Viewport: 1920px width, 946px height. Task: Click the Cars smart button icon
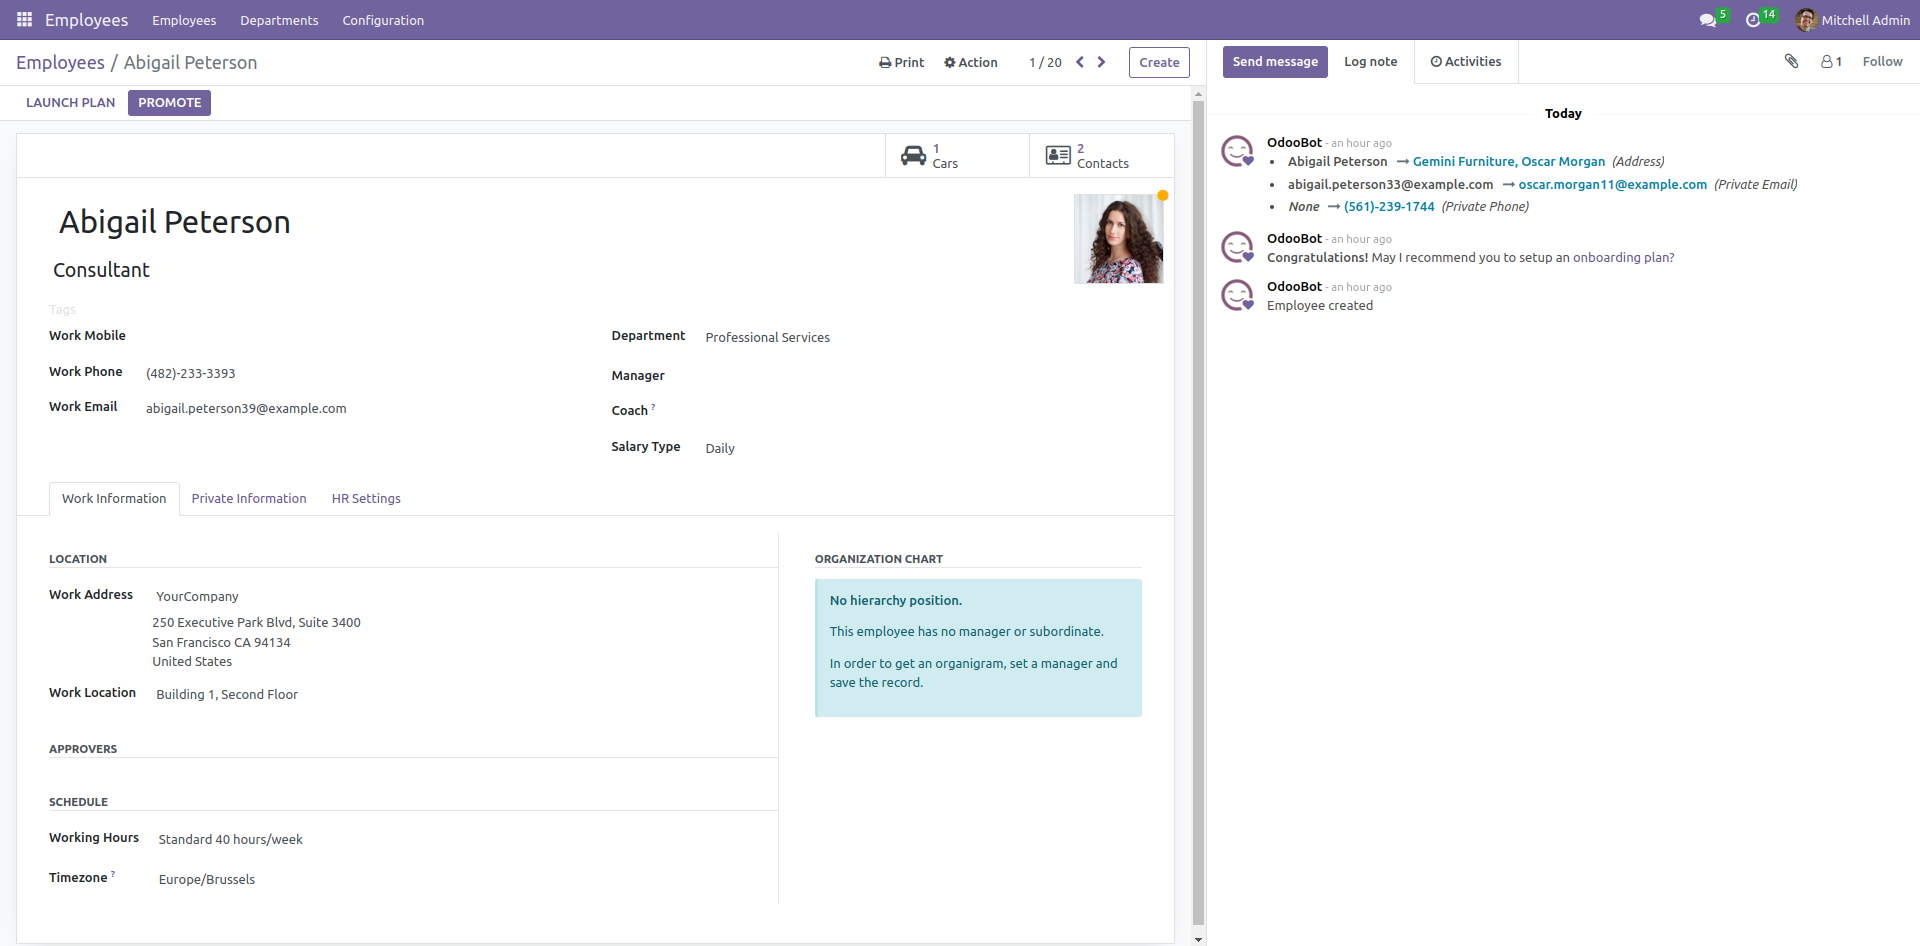[x=913, y=156]
